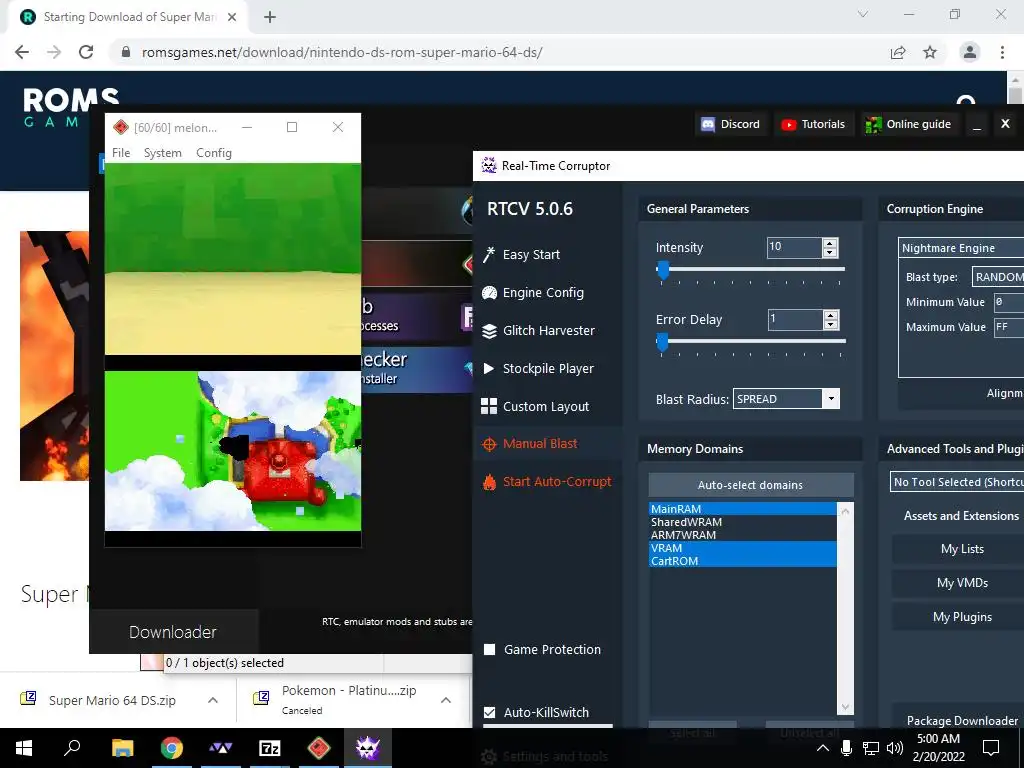Image resolution: width=1024 pixels, height=768 pixels.
Task: Share this page icon in address bar
Action: pos(898,52)
